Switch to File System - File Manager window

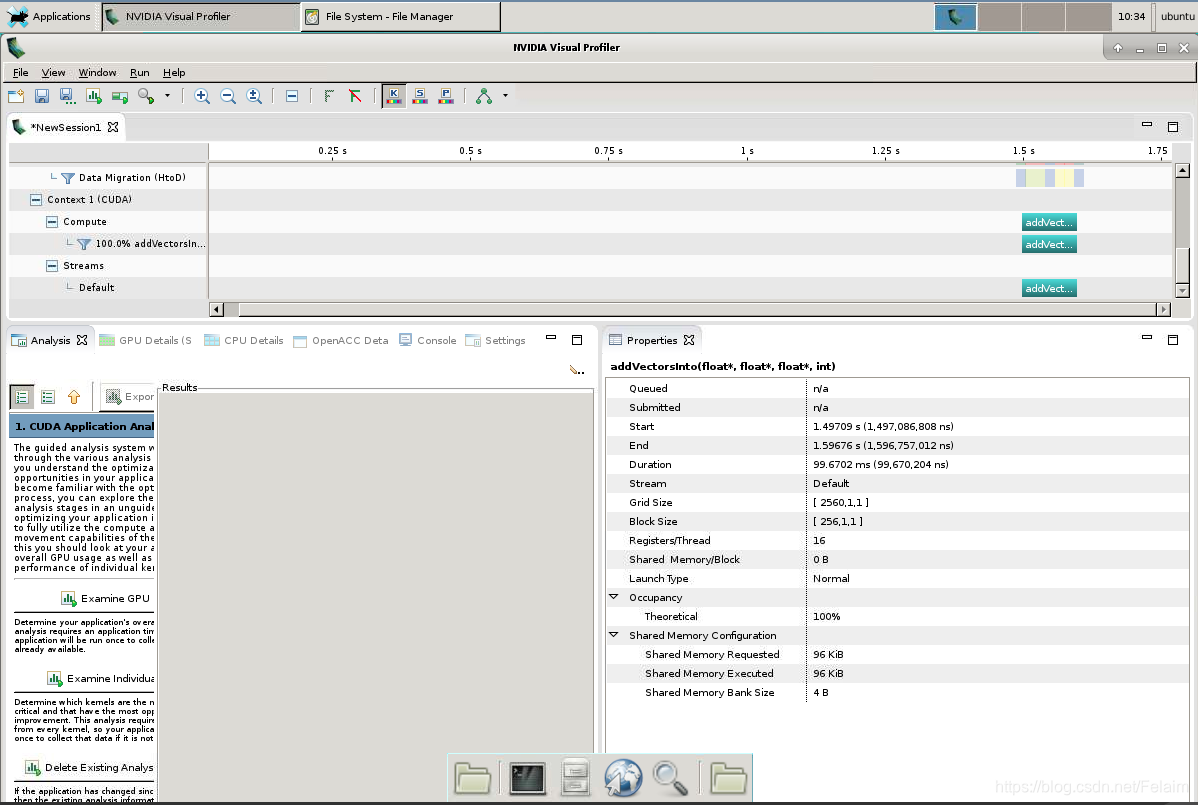click(x=401, y=16)
